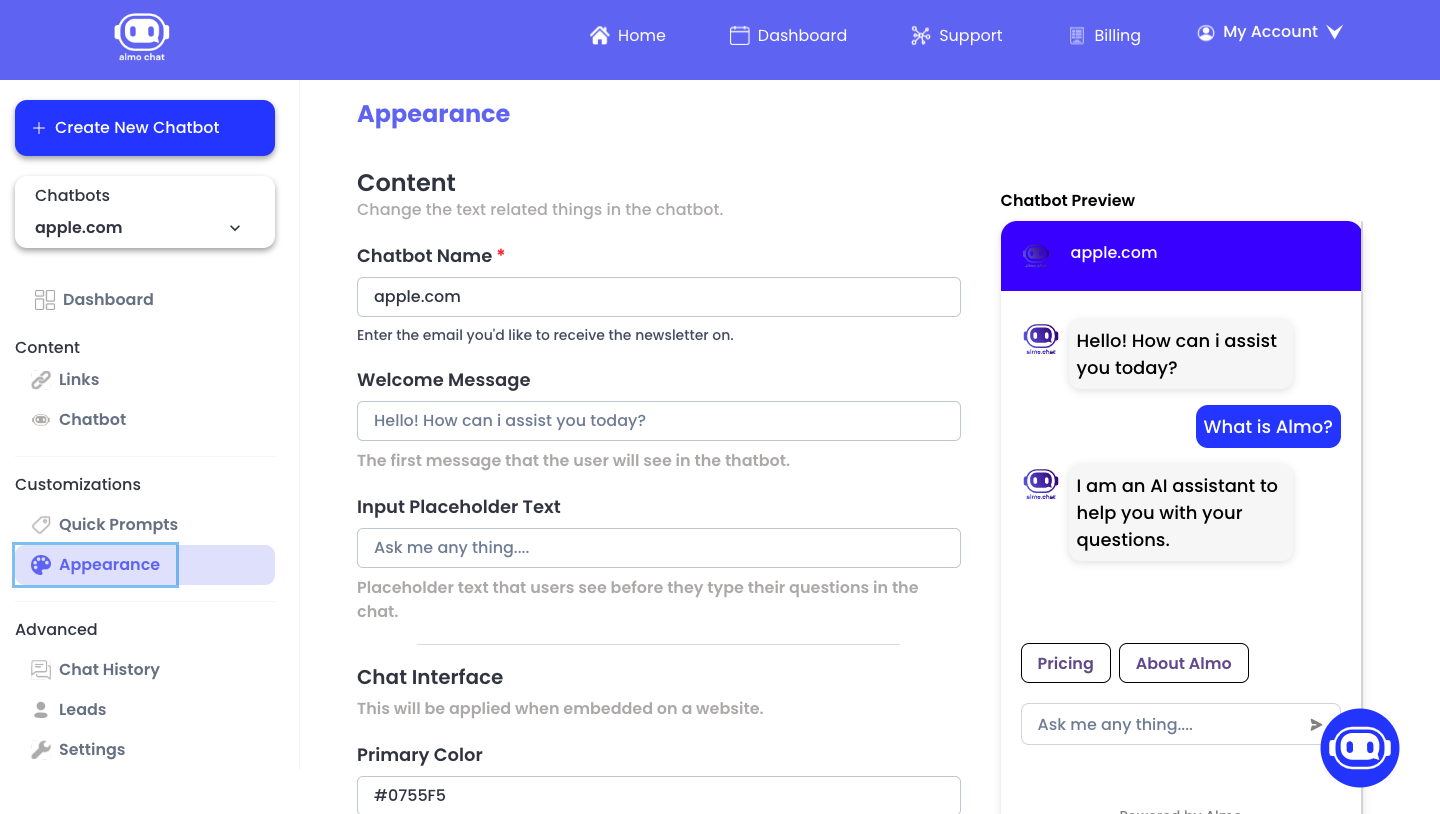Send message using the arrow icon
This screenshot has width=1440, height=814.
1316,725
